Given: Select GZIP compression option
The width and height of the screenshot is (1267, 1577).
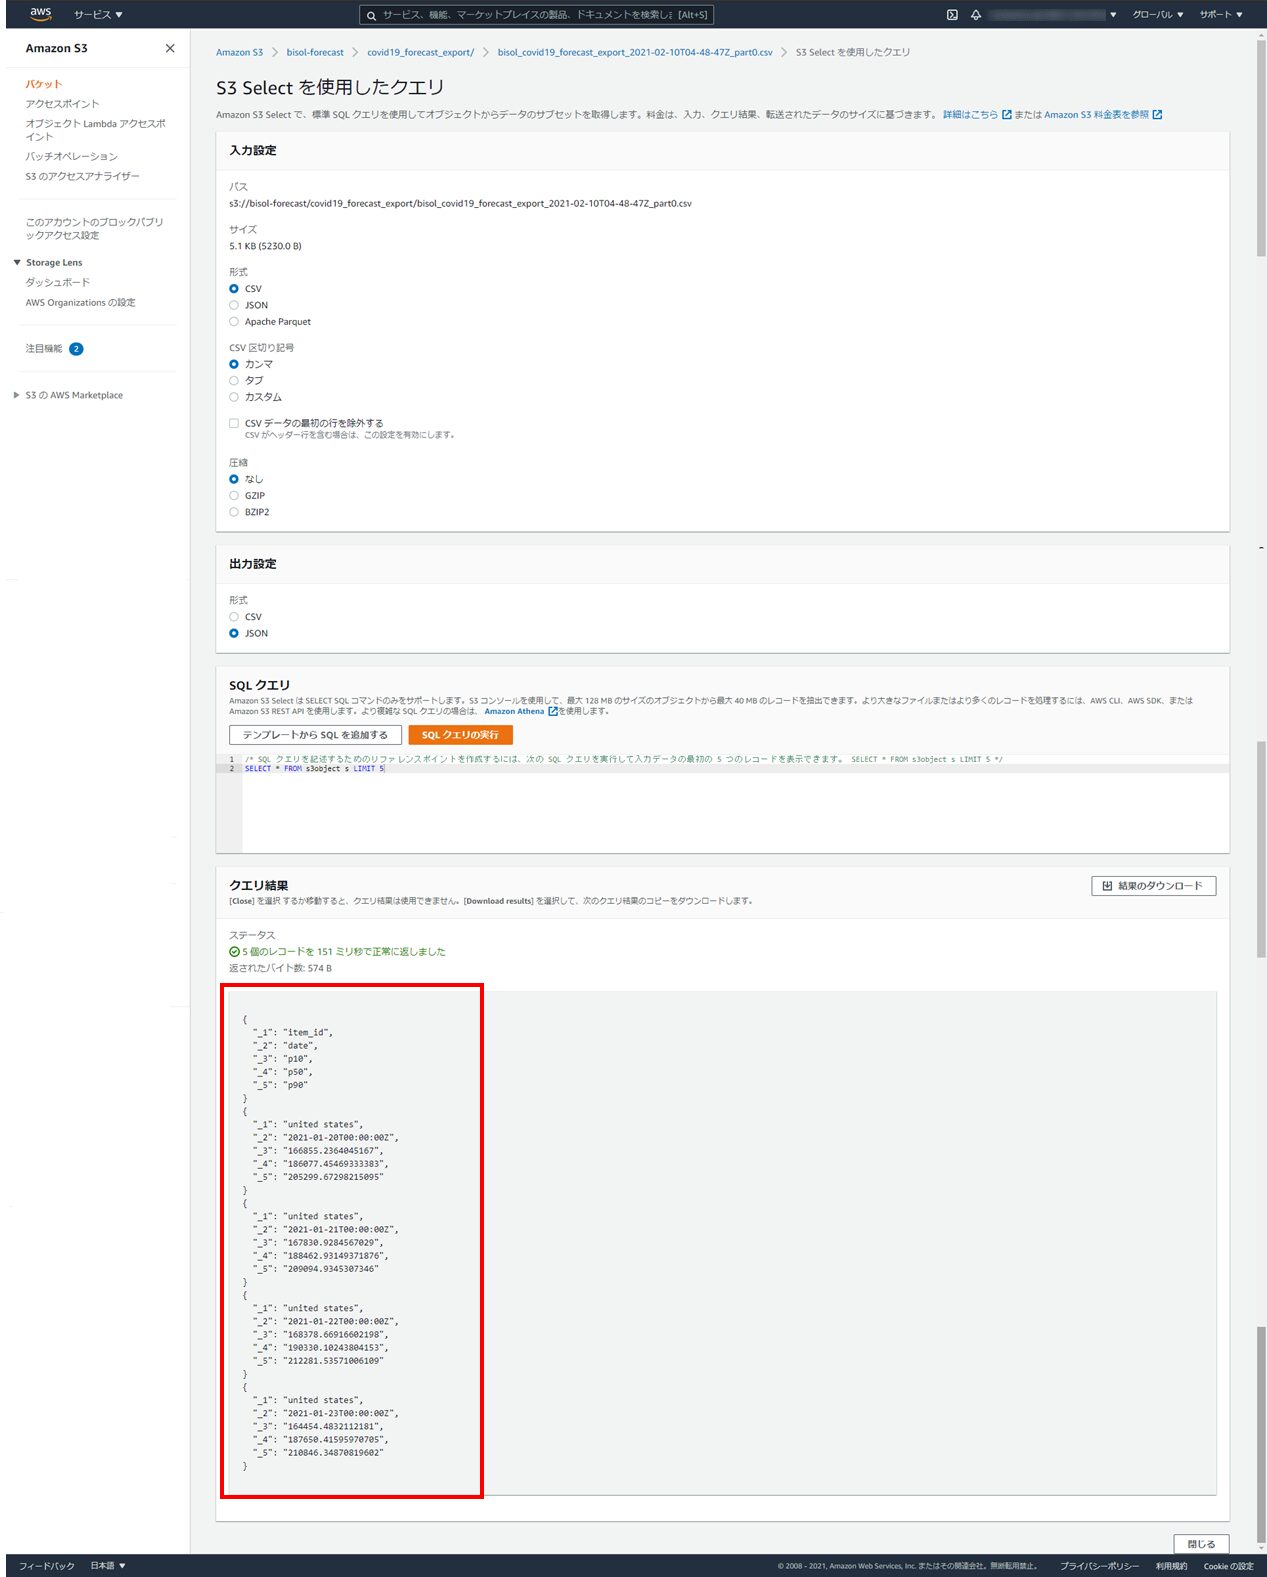Looking at the screenshot, I should (x=234, y=496).
